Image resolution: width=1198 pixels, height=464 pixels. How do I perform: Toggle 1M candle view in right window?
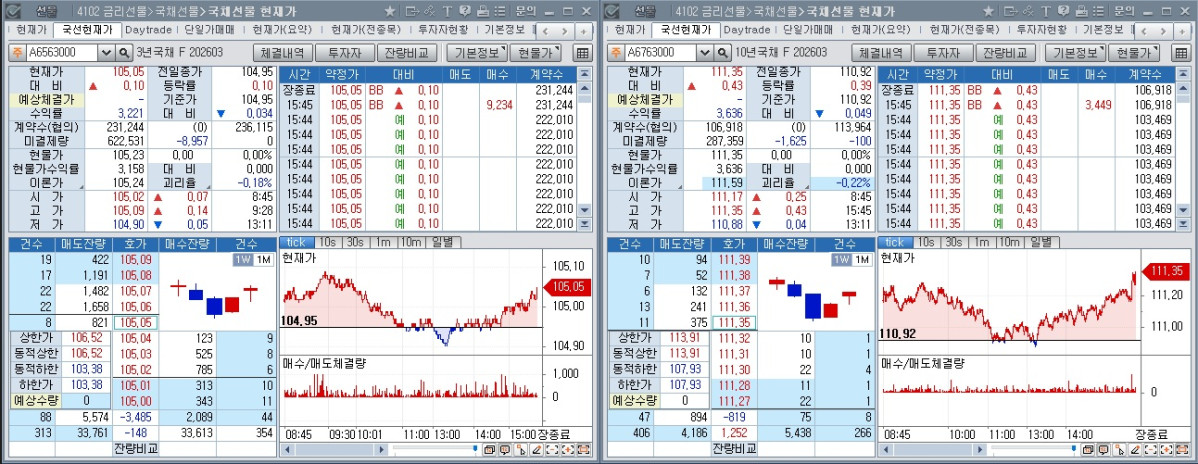point(861,260)
